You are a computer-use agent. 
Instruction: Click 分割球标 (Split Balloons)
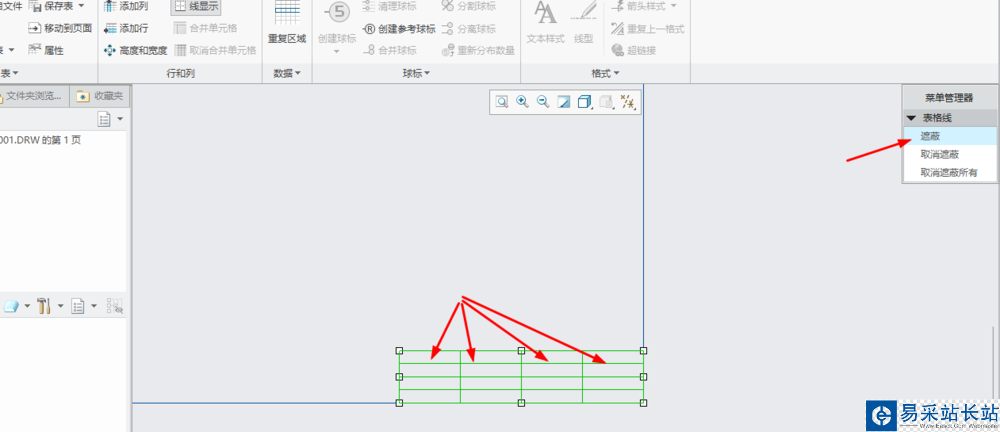click(468, 6)
